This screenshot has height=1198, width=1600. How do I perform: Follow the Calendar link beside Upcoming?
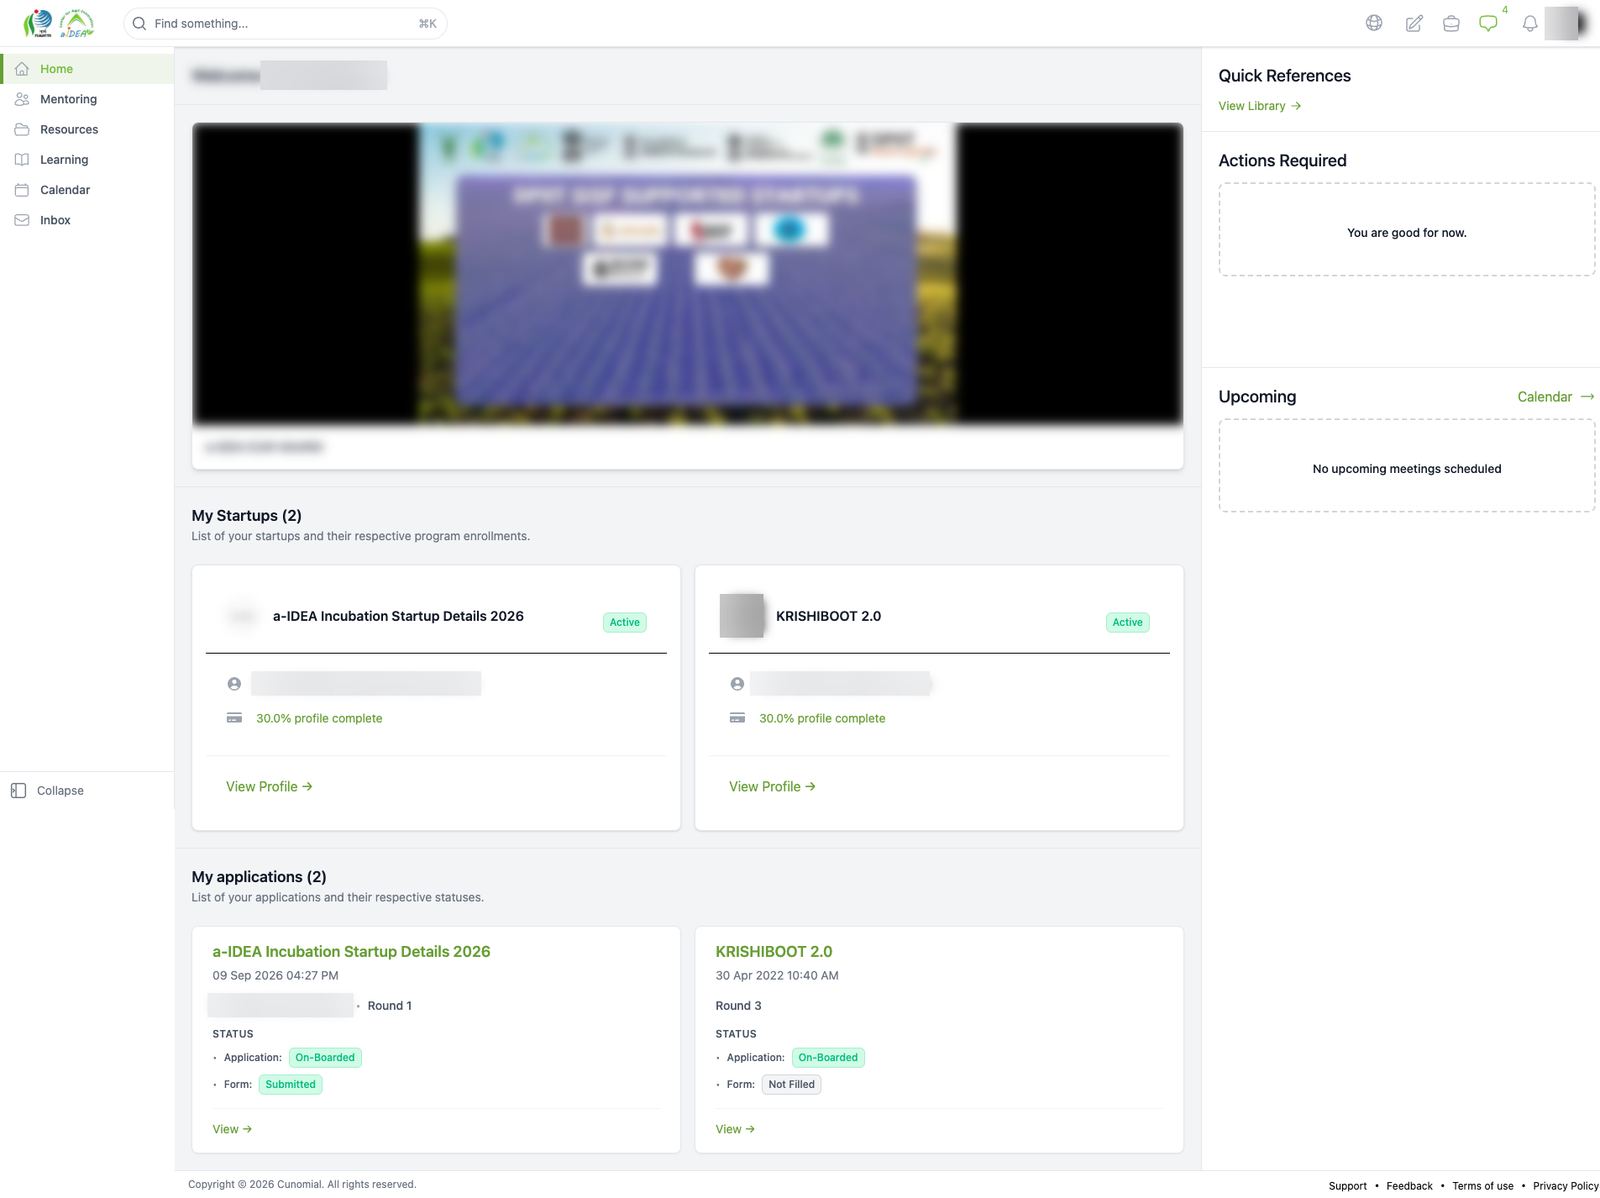[x=1555, y=397]
